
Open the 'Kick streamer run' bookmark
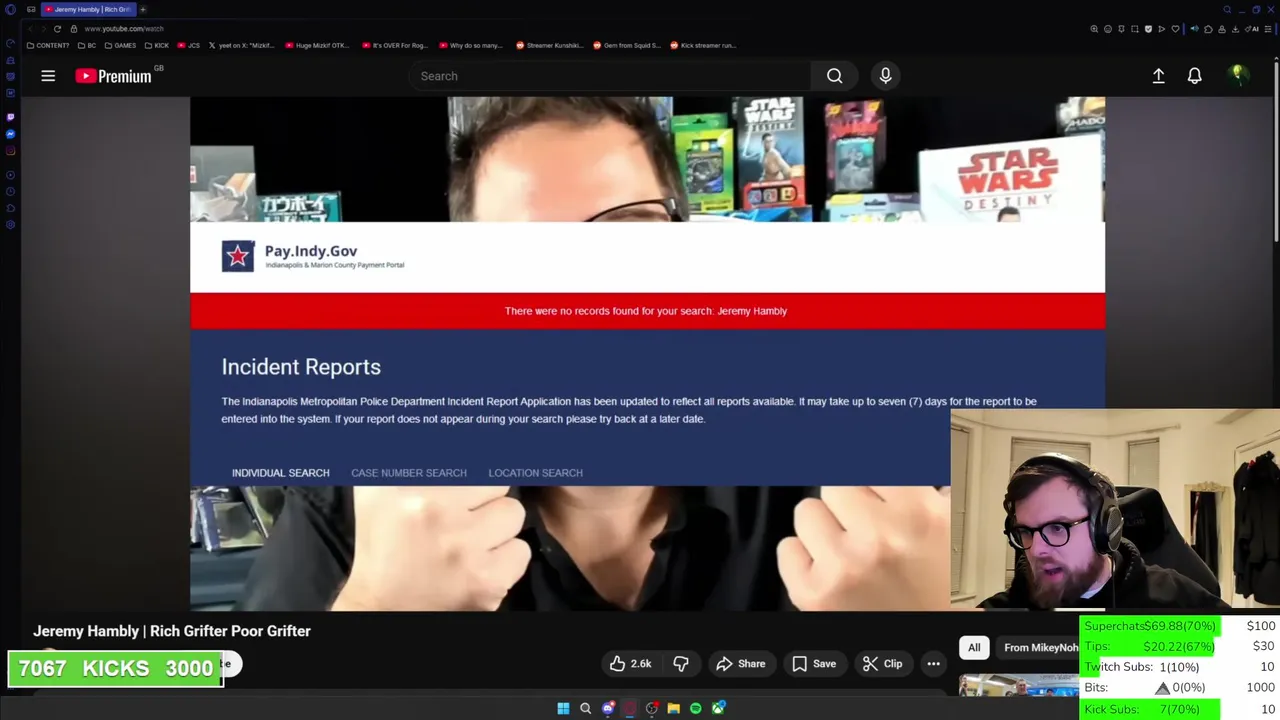click(x=703, y=45)
